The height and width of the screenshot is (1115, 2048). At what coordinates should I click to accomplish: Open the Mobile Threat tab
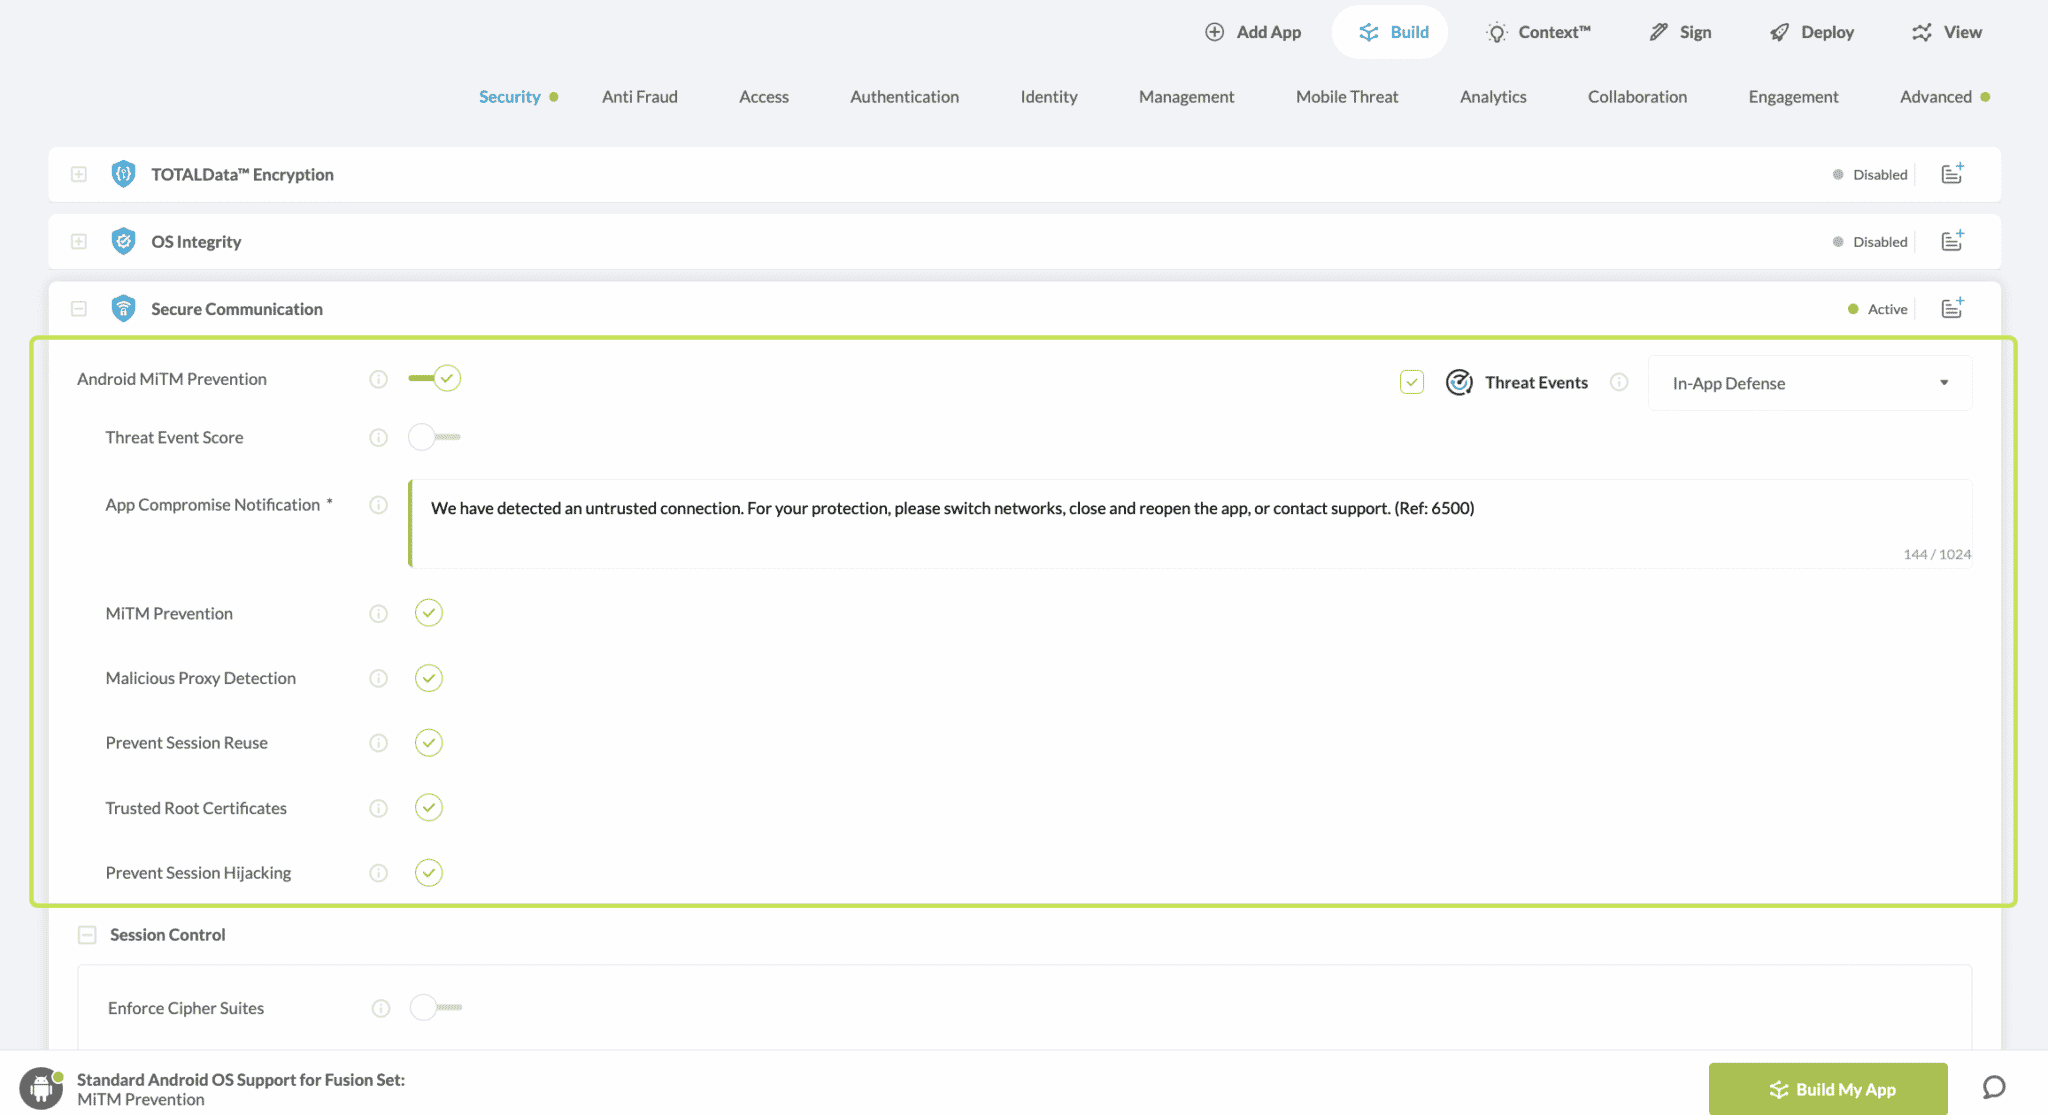pos(1346,97)
